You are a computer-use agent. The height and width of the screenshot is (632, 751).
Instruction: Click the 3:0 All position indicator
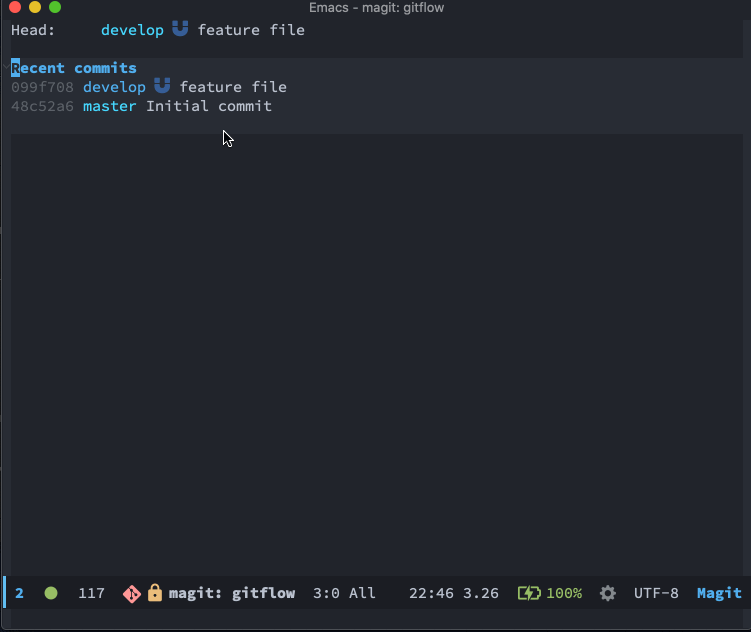(x=344, y=593)
